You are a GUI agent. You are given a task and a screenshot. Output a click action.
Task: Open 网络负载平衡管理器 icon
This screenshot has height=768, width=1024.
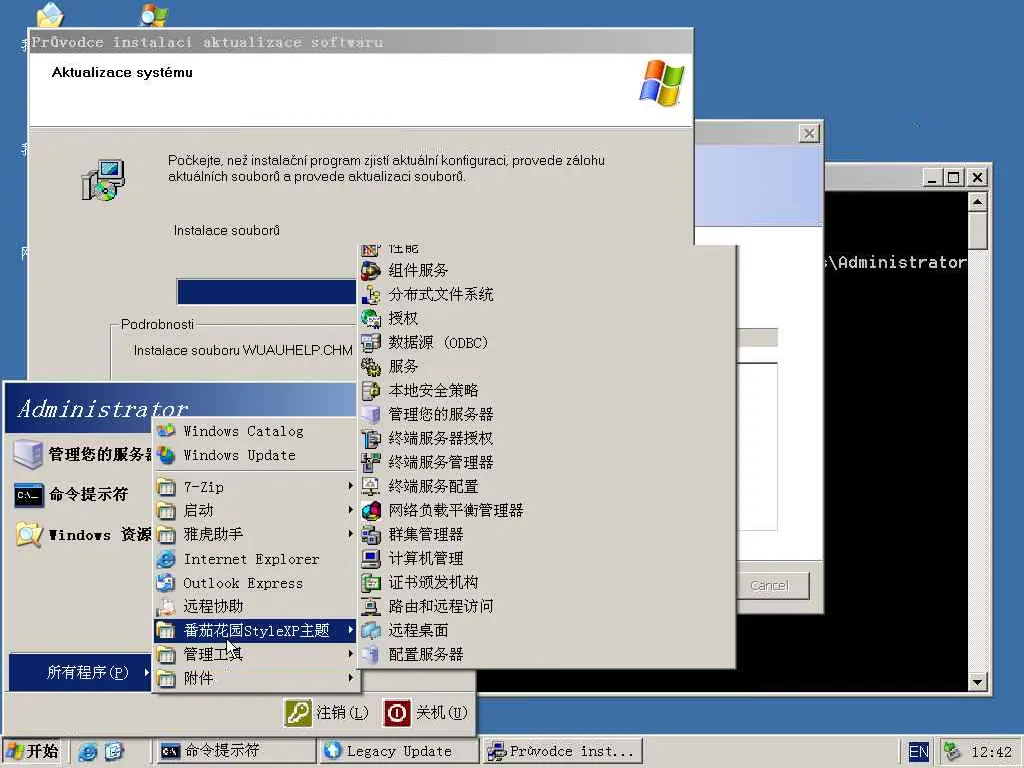click(x=371, y=510)
